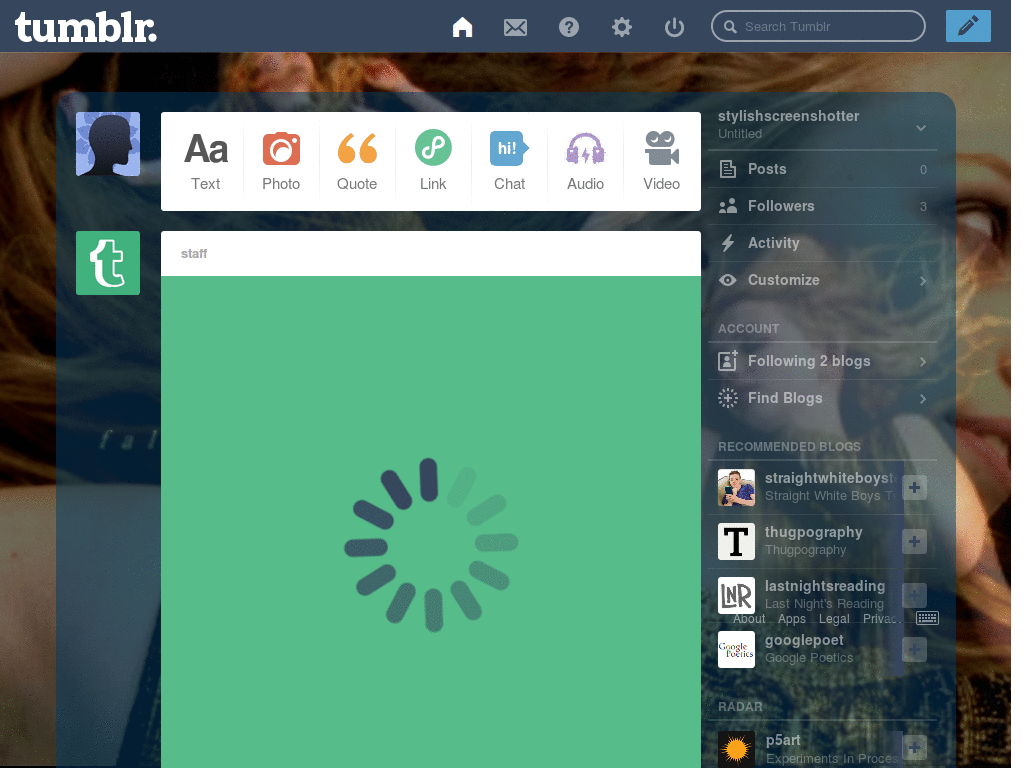Open Following 2 blogs
The height and width of the screenshot is (768, 1024).
pyautogui.click(x=823, y=361)
